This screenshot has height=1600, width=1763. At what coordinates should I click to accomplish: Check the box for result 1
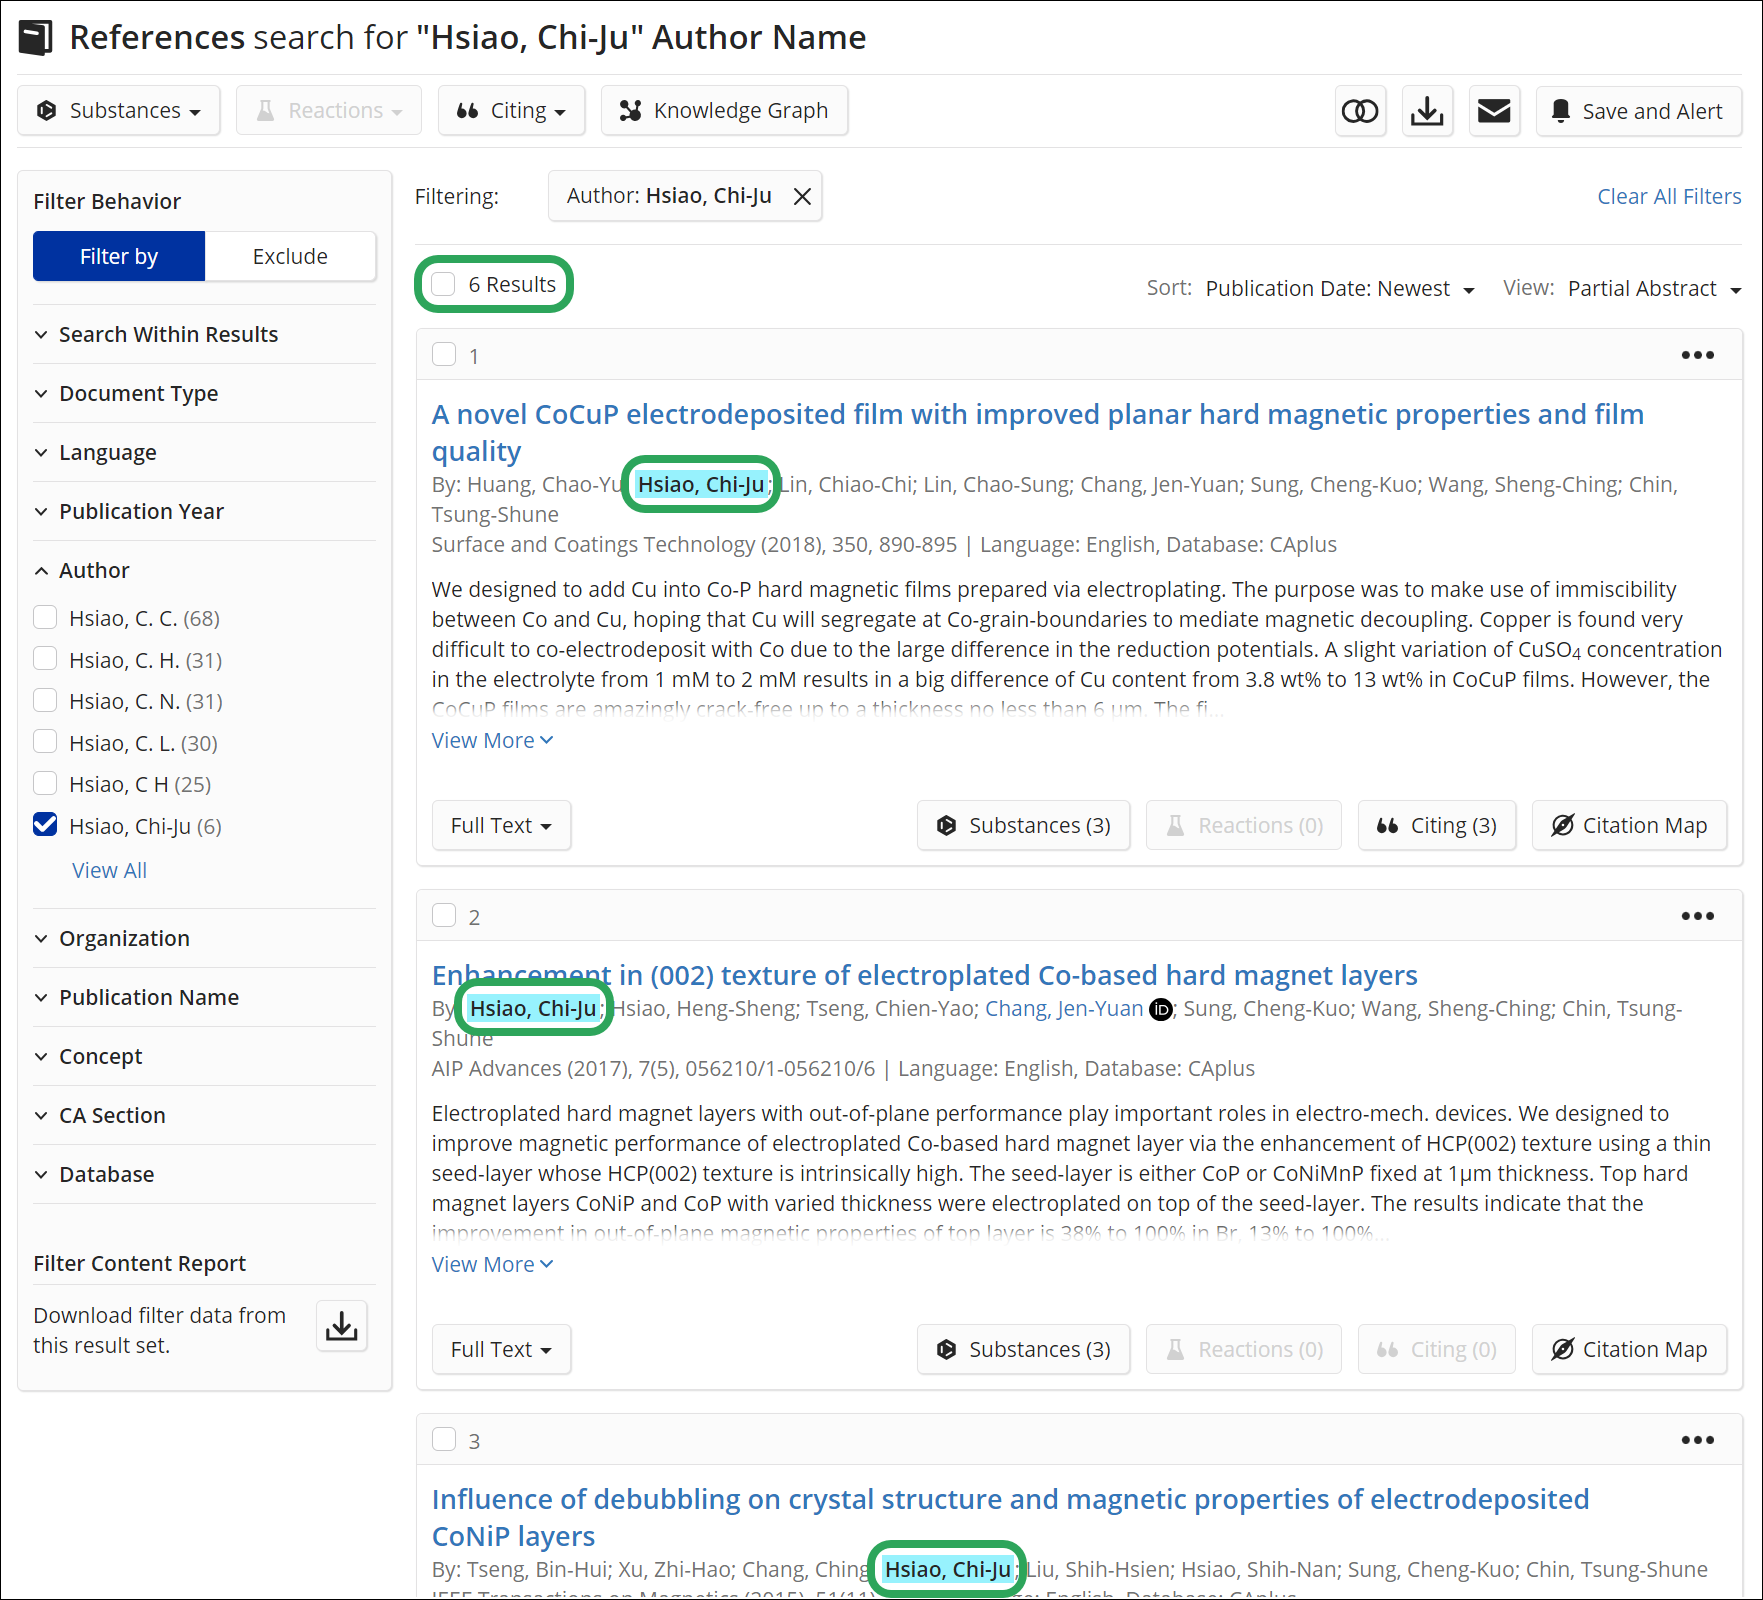coord(444,355)
